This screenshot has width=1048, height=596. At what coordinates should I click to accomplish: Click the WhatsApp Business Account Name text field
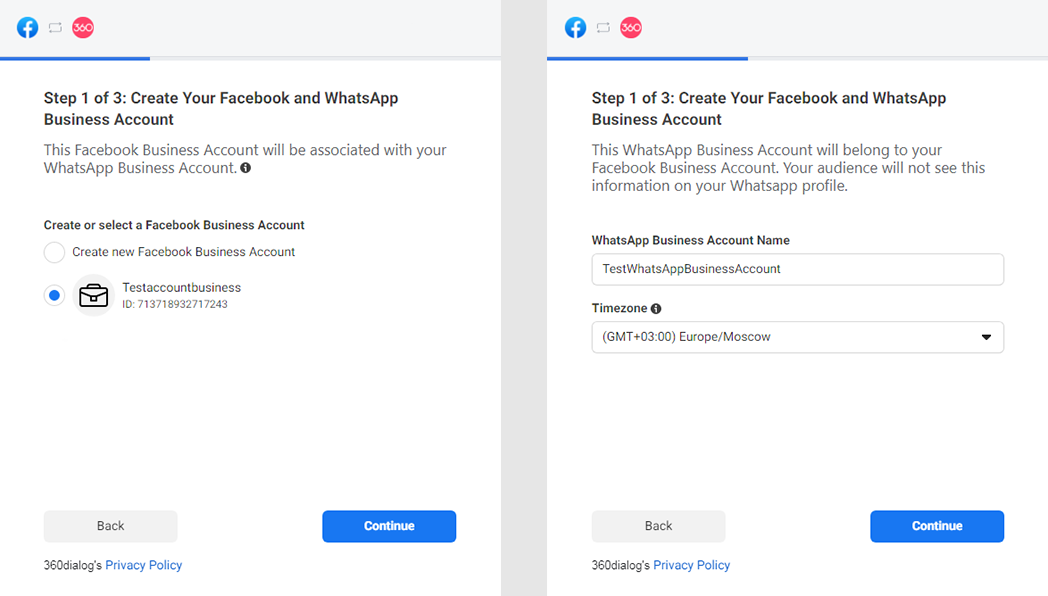coord(797,269)
